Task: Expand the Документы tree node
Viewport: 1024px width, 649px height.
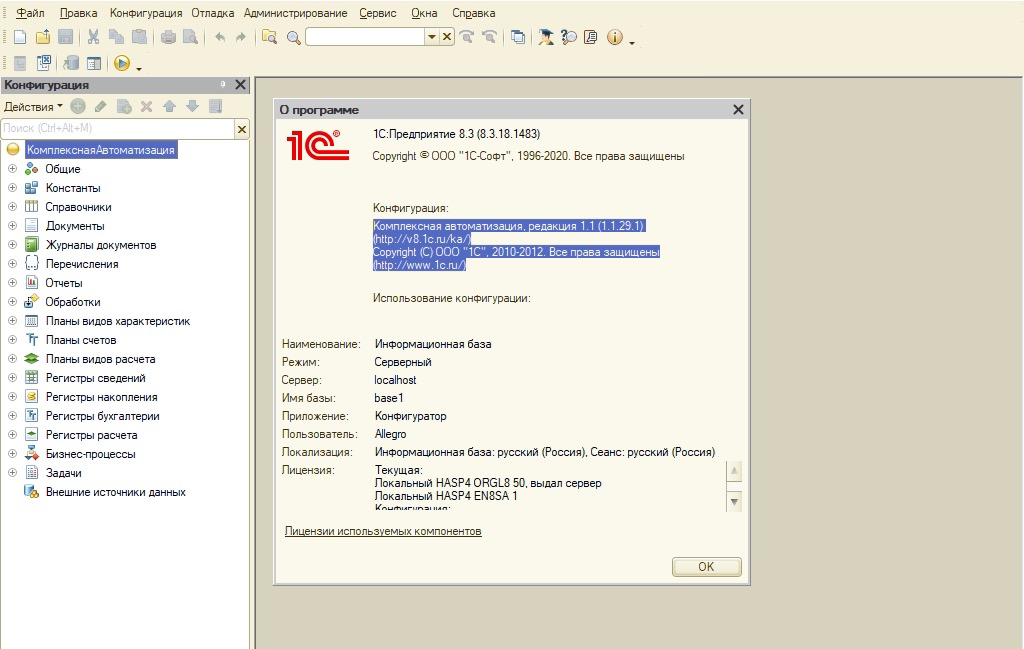Action: coord(12,225)
